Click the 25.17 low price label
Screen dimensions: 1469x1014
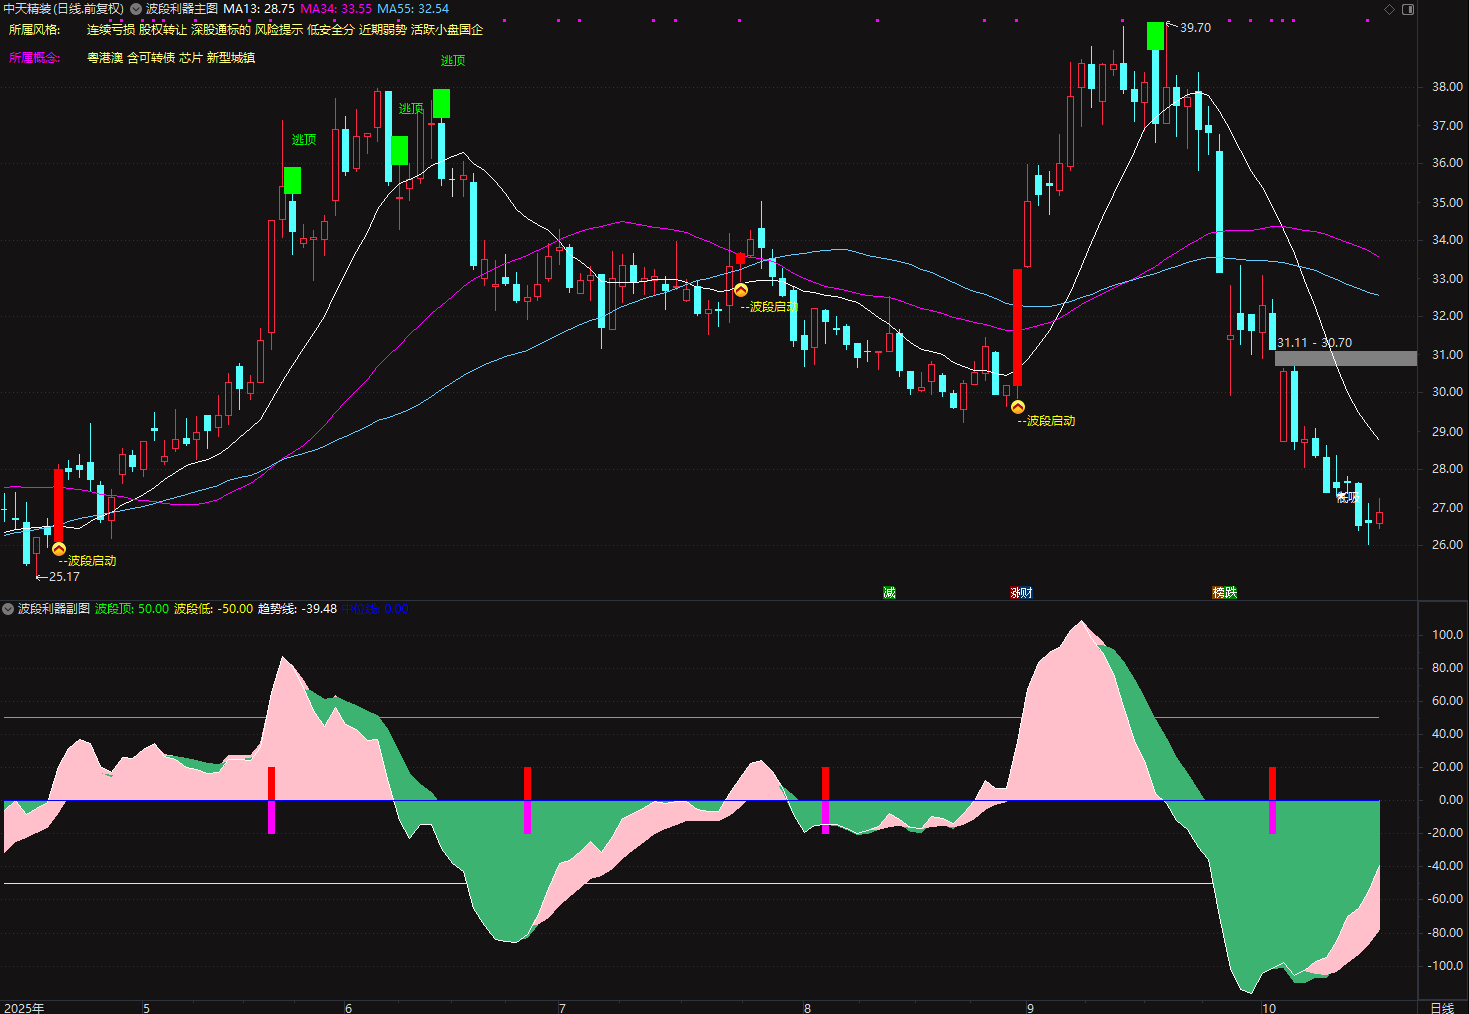click(x=64, y=577)
